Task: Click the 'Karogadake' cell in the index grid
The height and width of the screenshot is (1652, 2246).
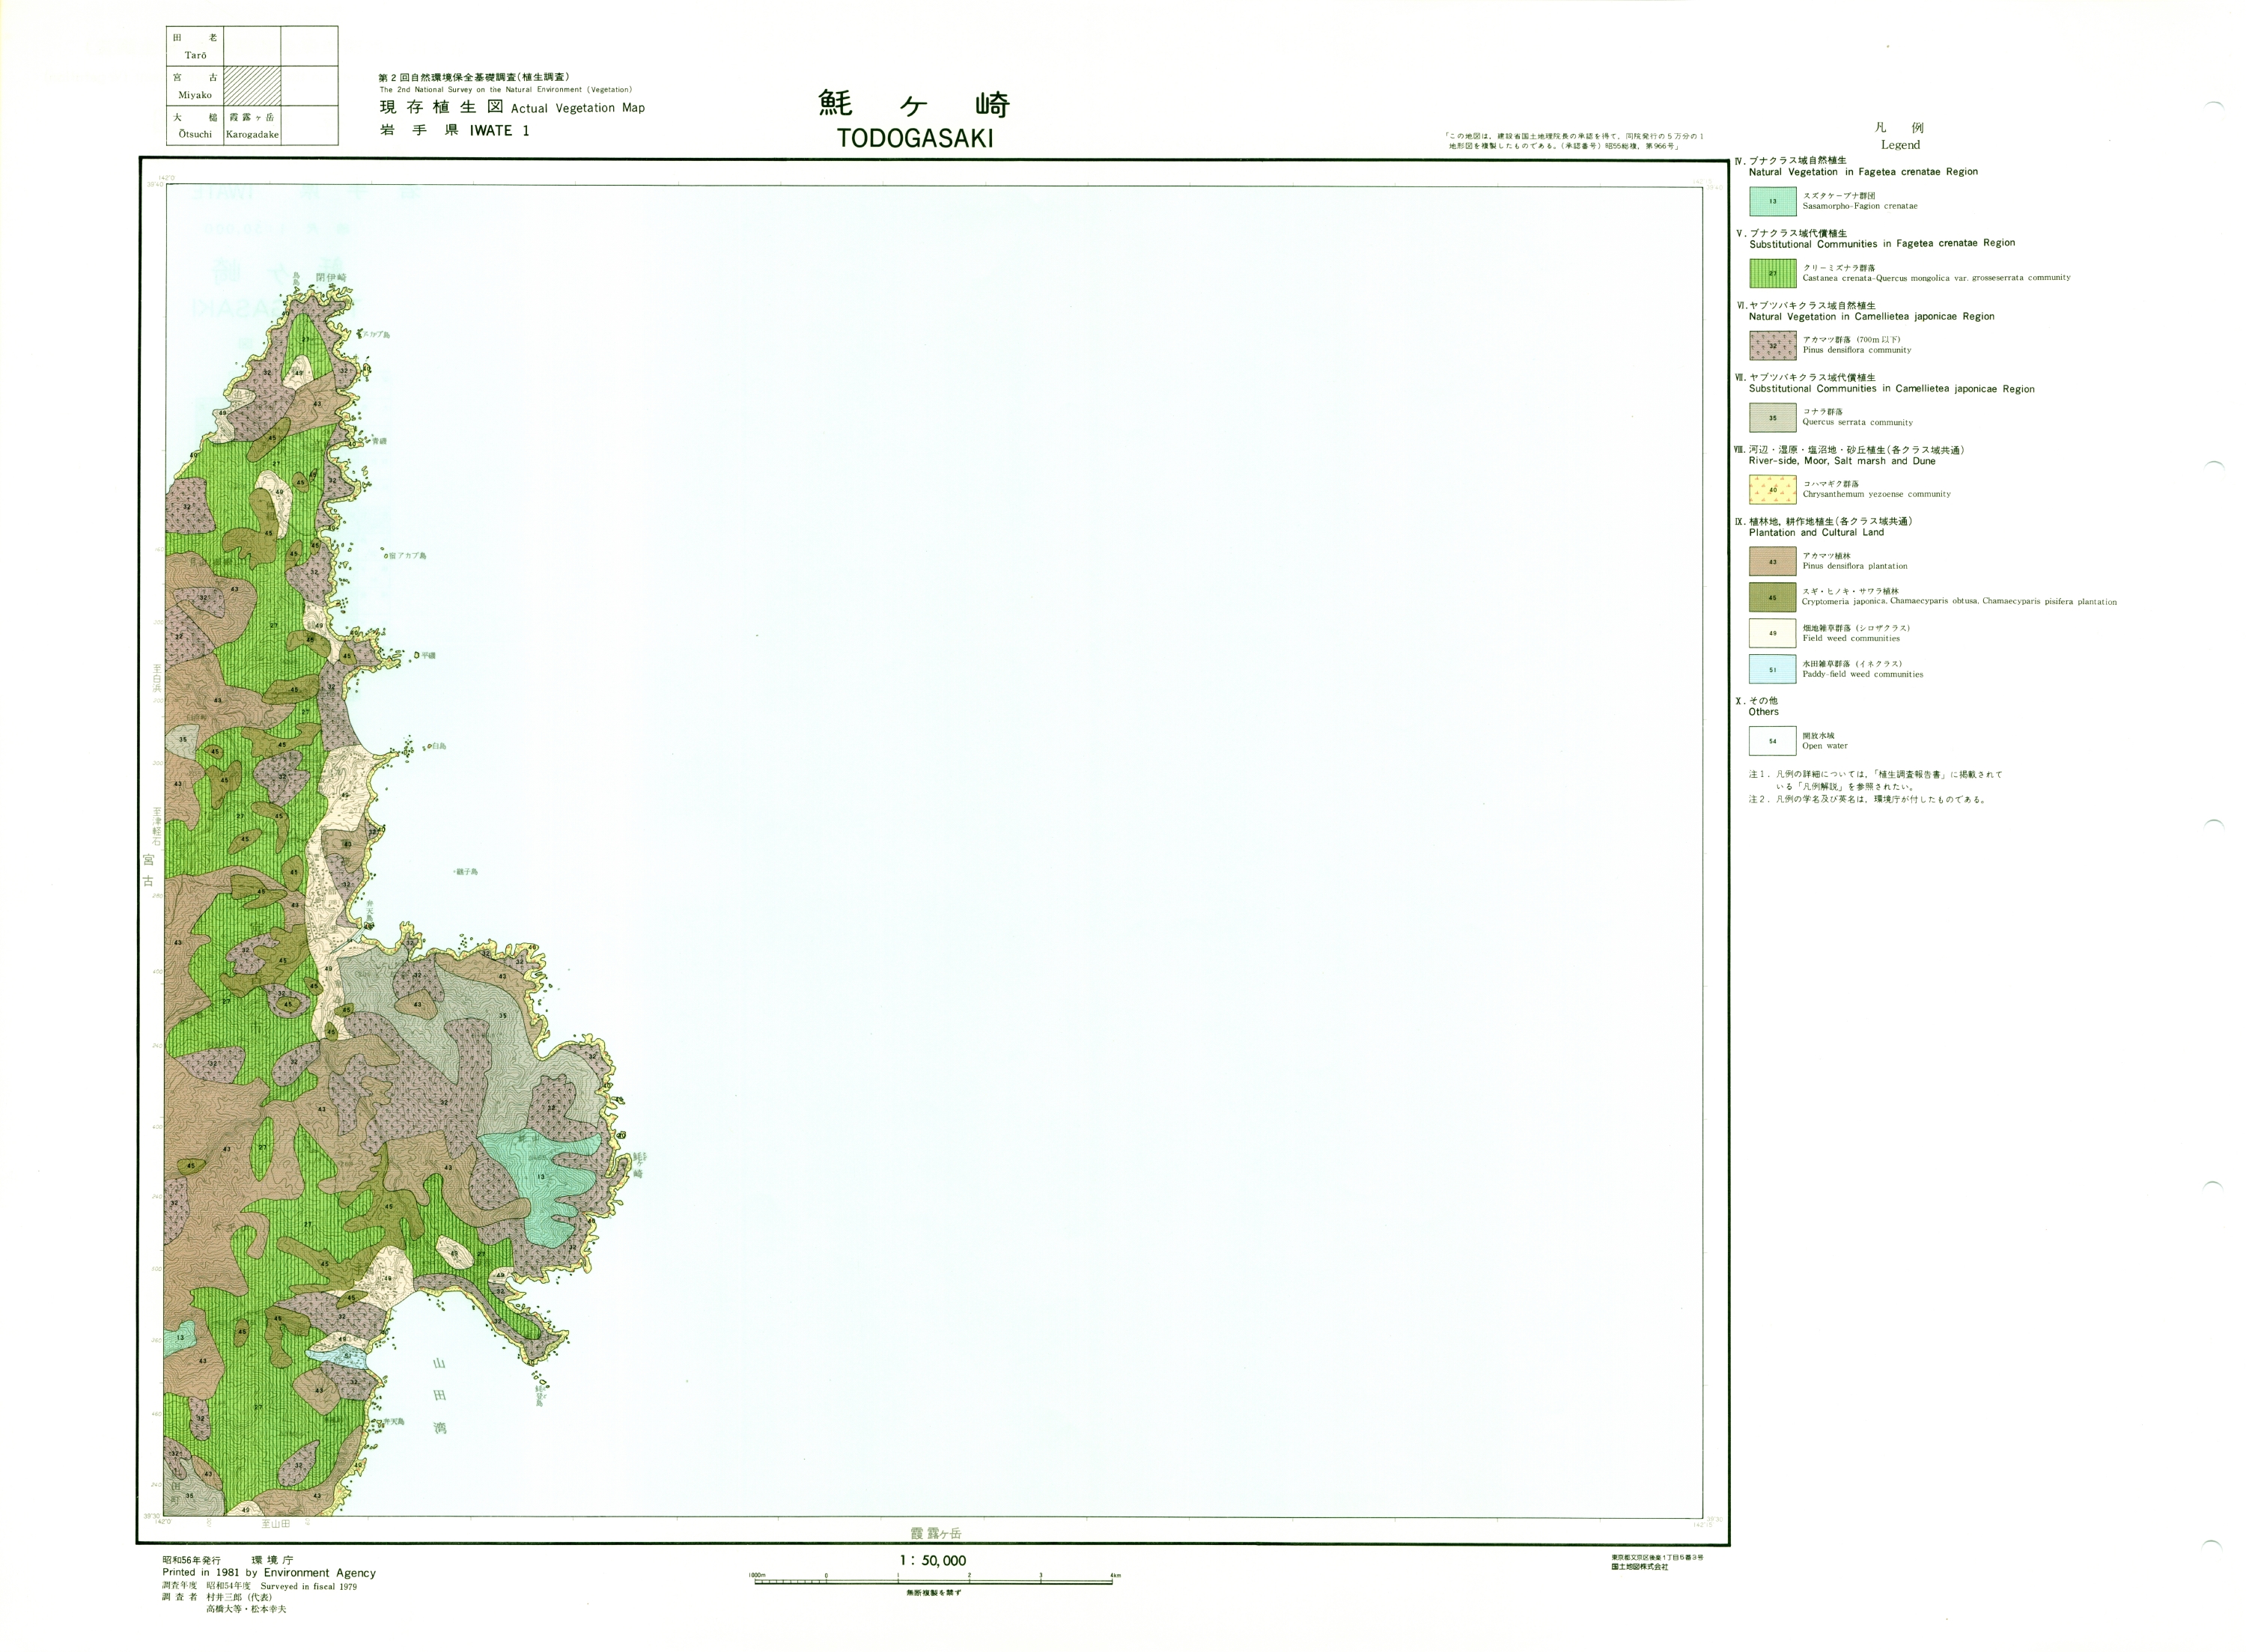Action: (x=252, y=126)
